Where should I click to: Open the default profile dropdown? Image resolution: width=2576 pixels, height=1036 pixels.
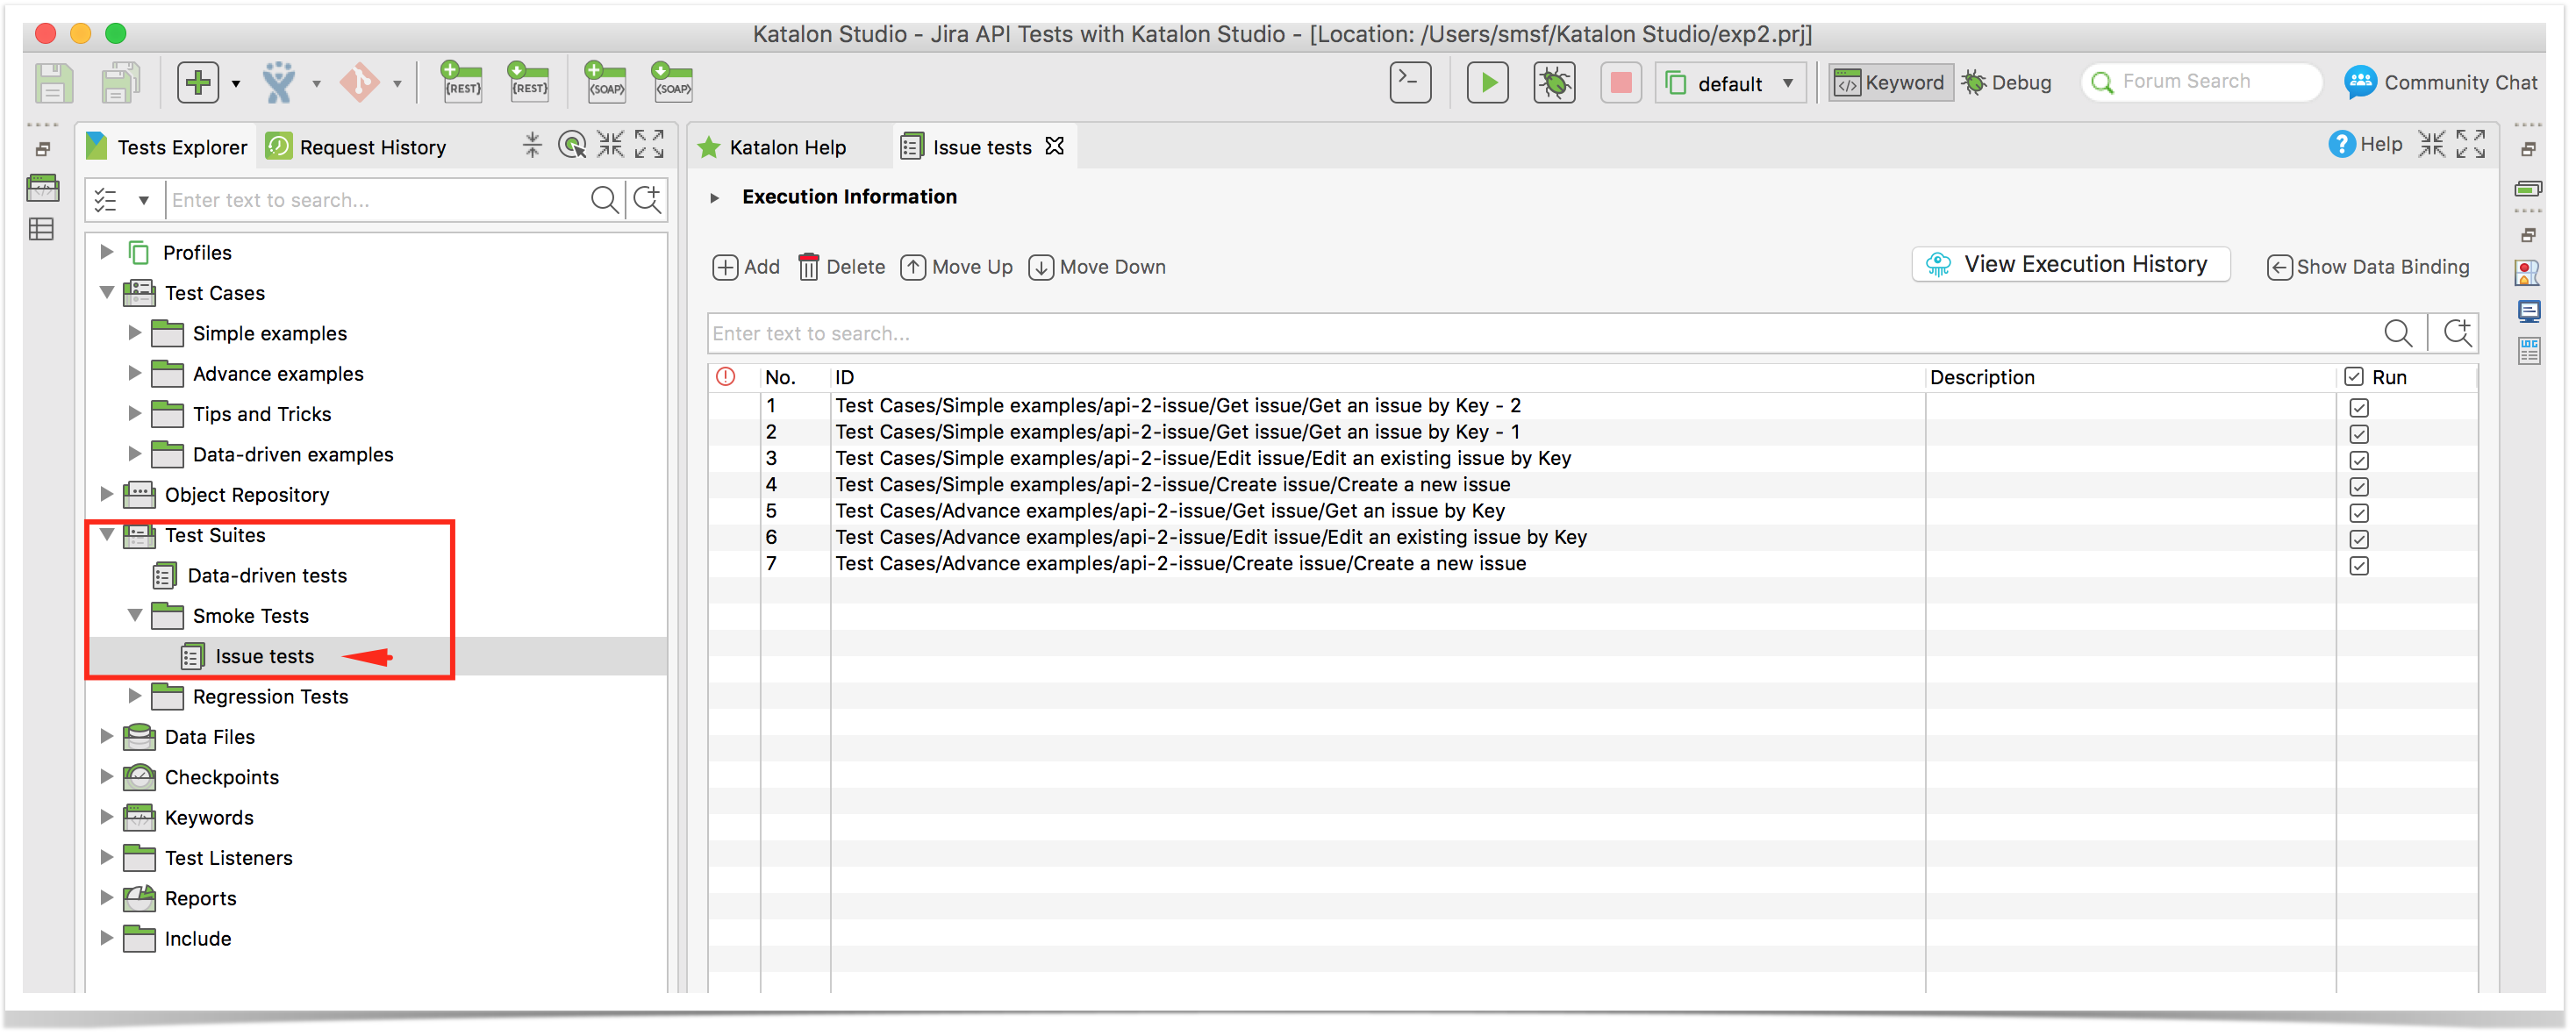click(1731, 83)
